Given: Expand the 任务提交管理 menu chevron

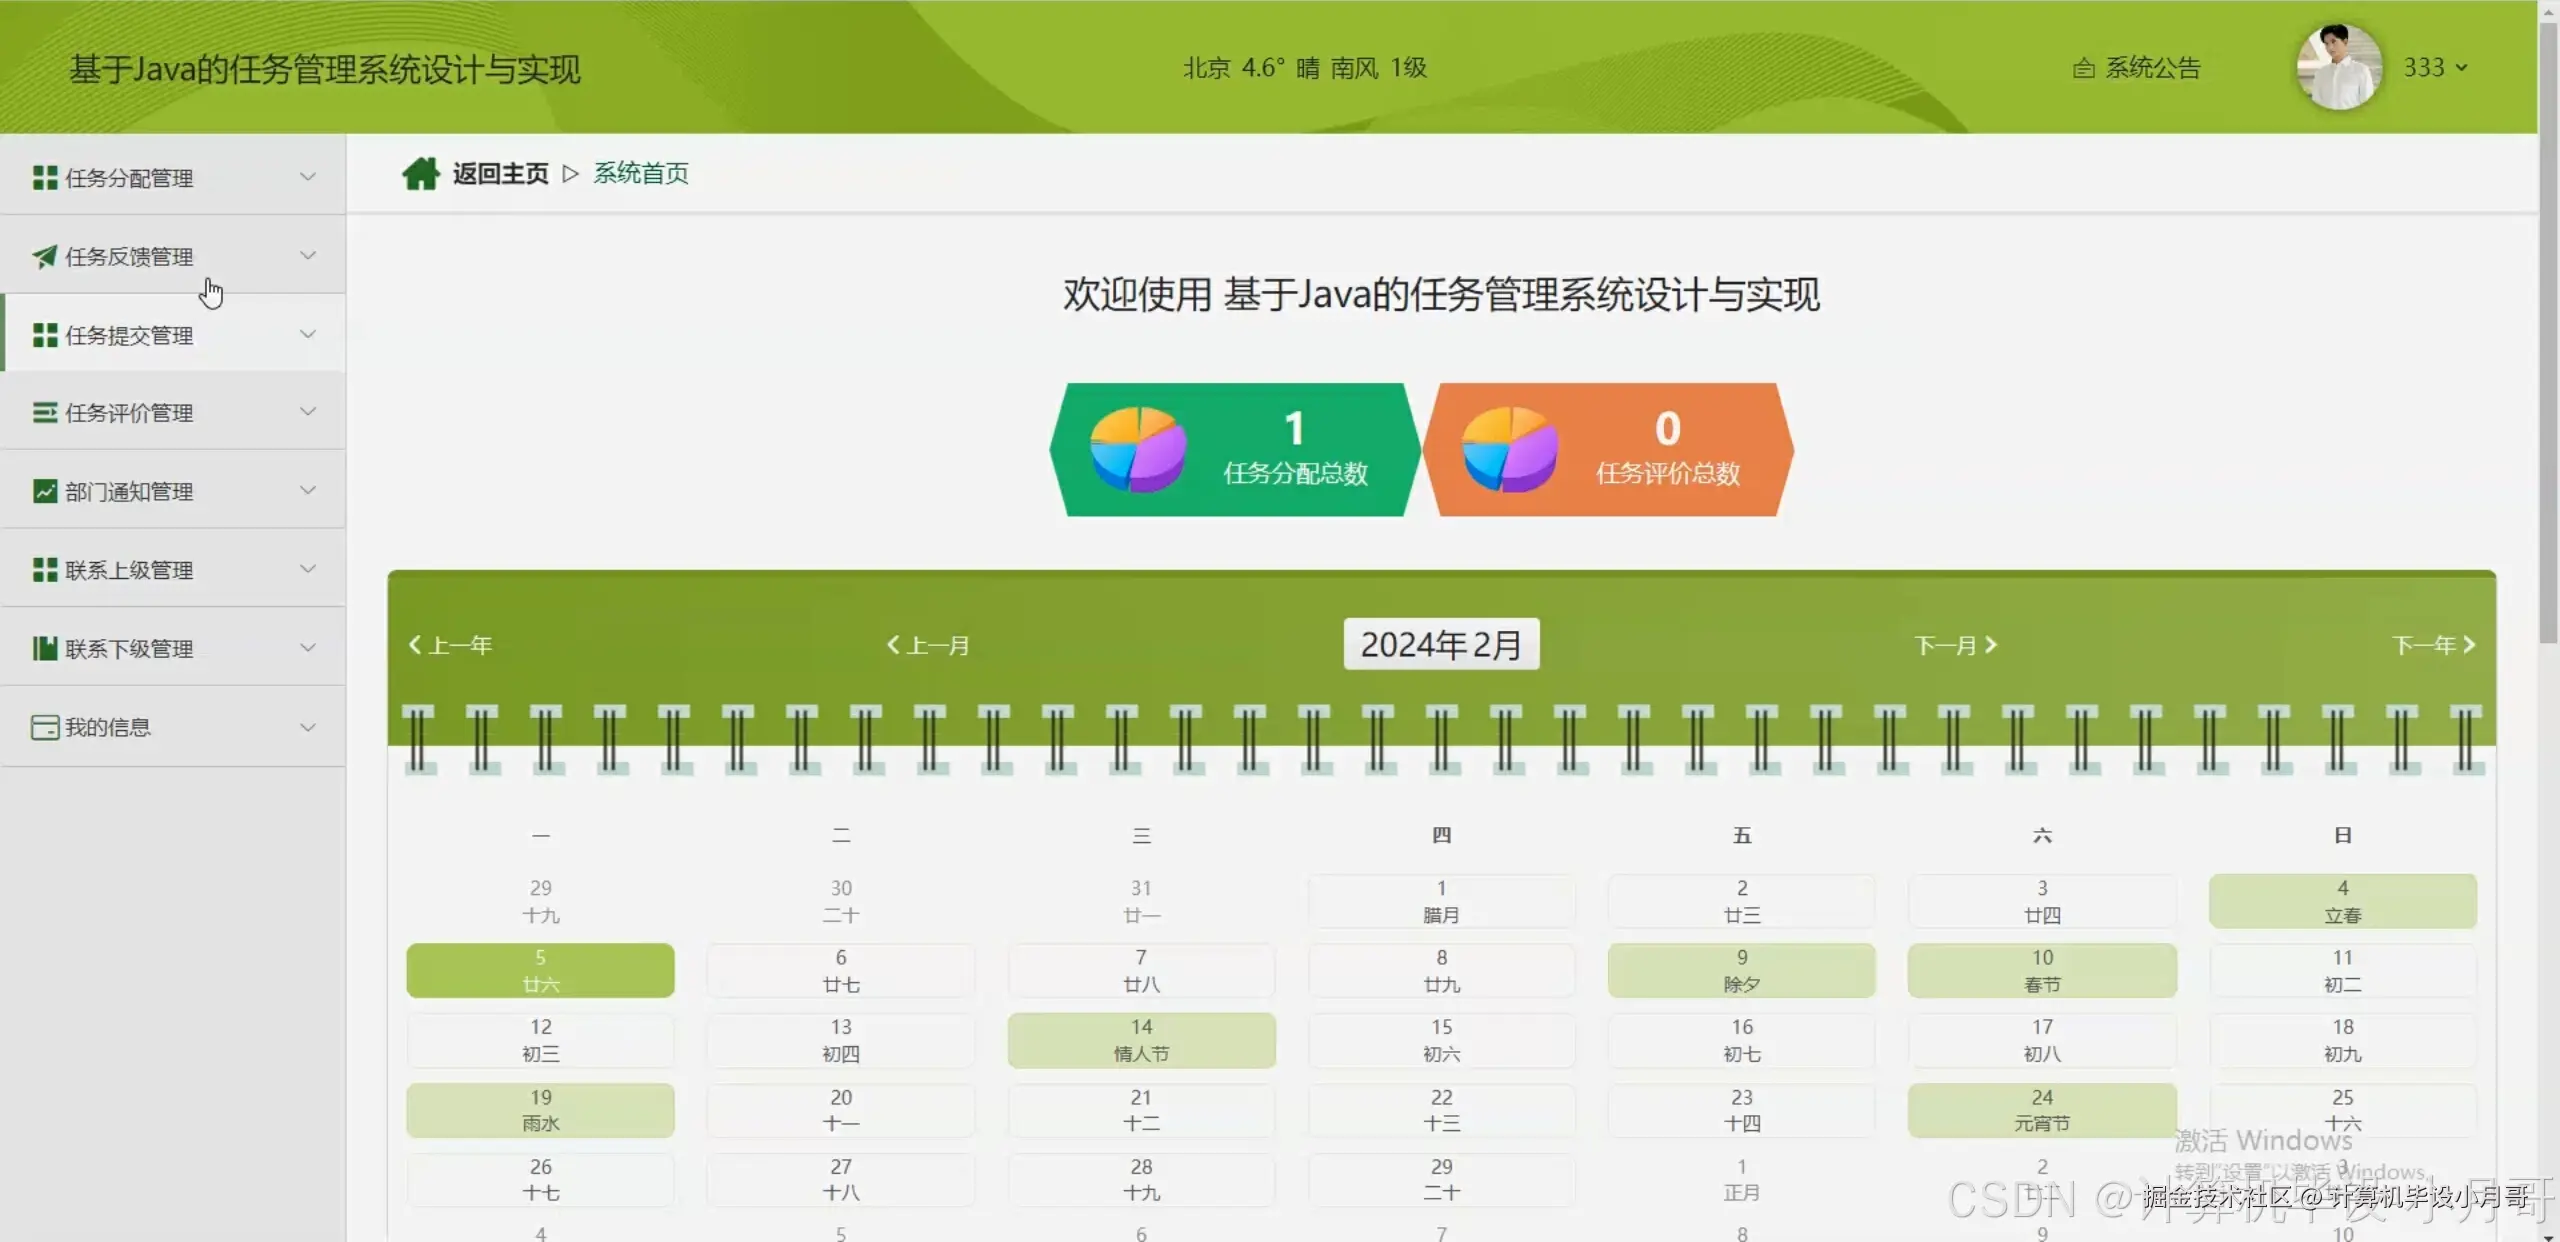Looking at the screenshot, I should [308, 334].
